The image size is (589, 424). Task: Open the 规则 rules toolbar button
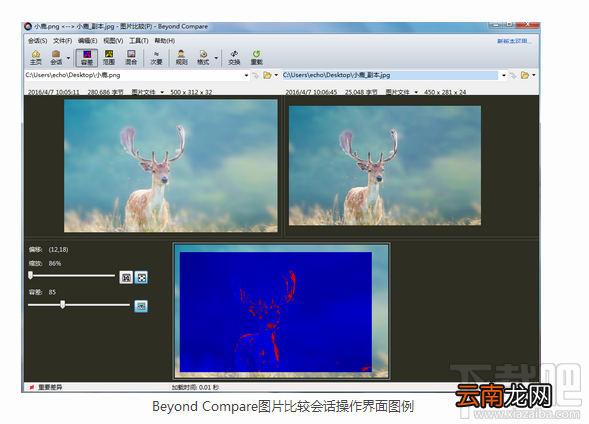coord(181,57)
